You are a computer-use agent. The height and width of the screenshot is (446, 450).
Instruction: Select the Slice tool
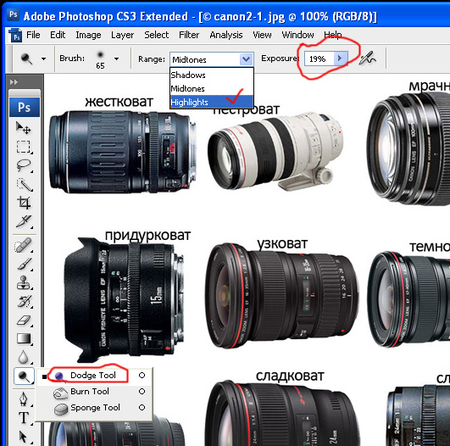[x=24, y=222]
